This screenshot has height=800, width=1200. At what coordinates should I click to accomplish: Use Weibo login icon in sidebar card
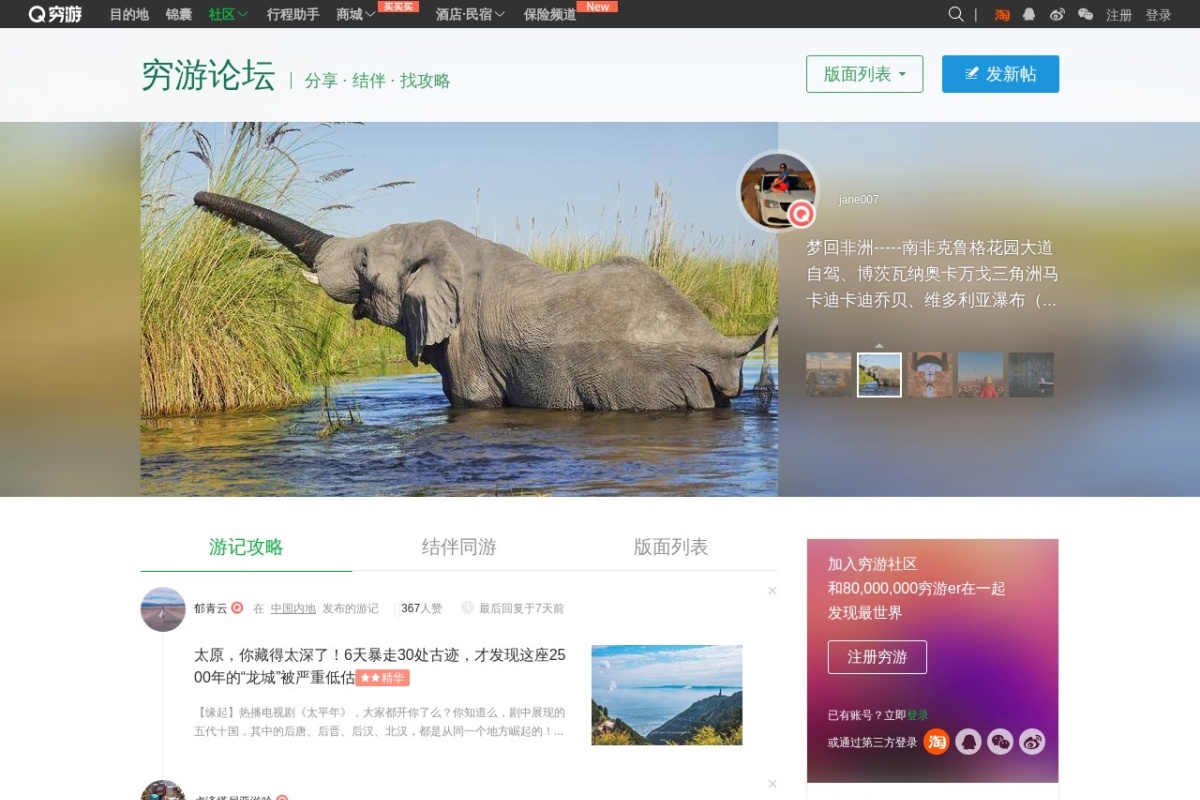tap(1032, 742)
